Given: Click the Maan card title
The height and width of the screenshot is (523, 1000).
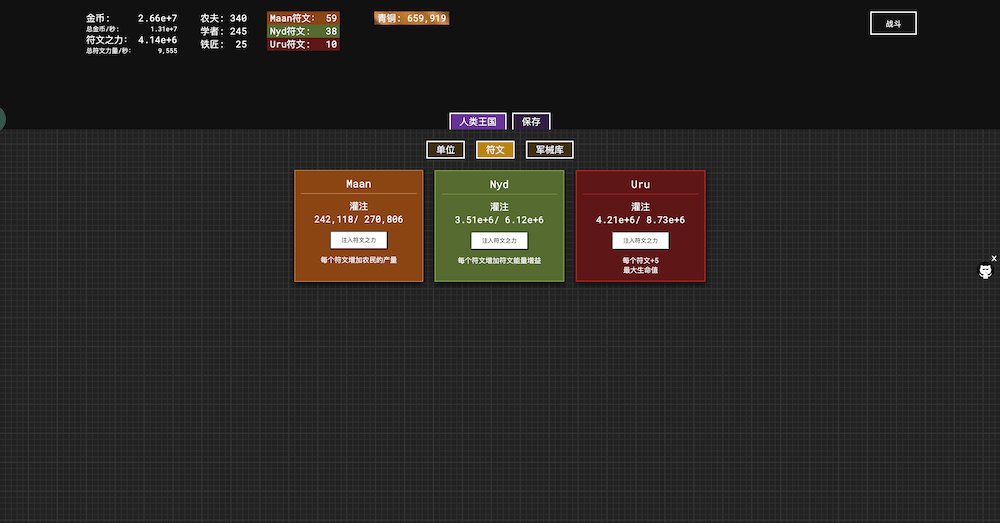Looking at the screenshot, I should tap(358, 184).
